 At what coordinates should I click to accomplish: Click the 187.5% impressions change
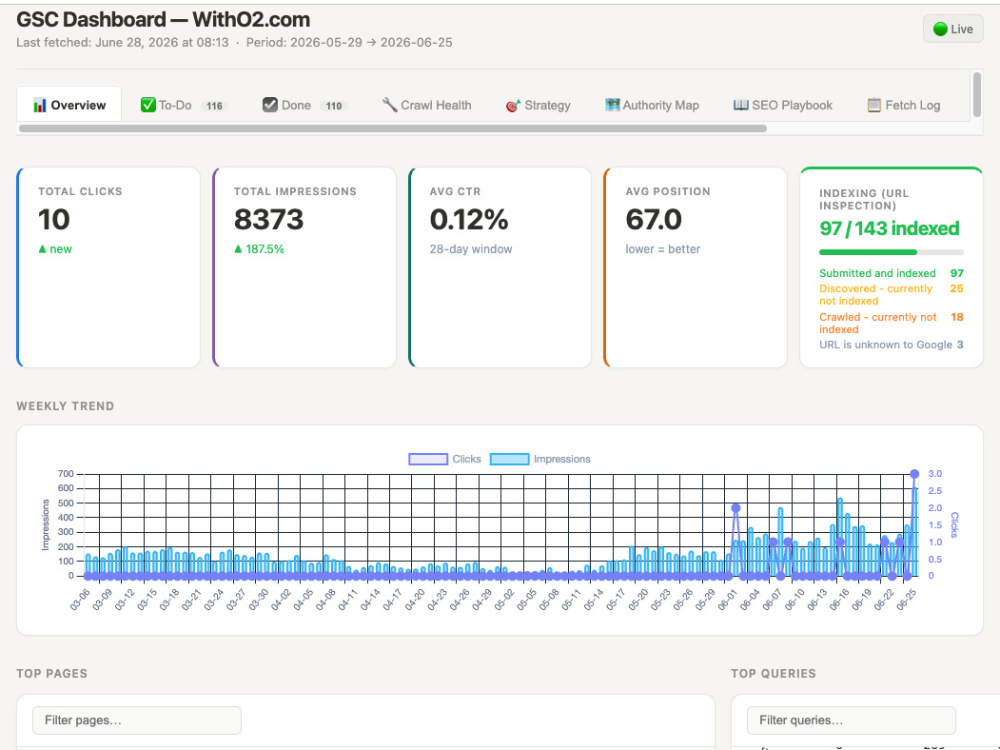259,249
